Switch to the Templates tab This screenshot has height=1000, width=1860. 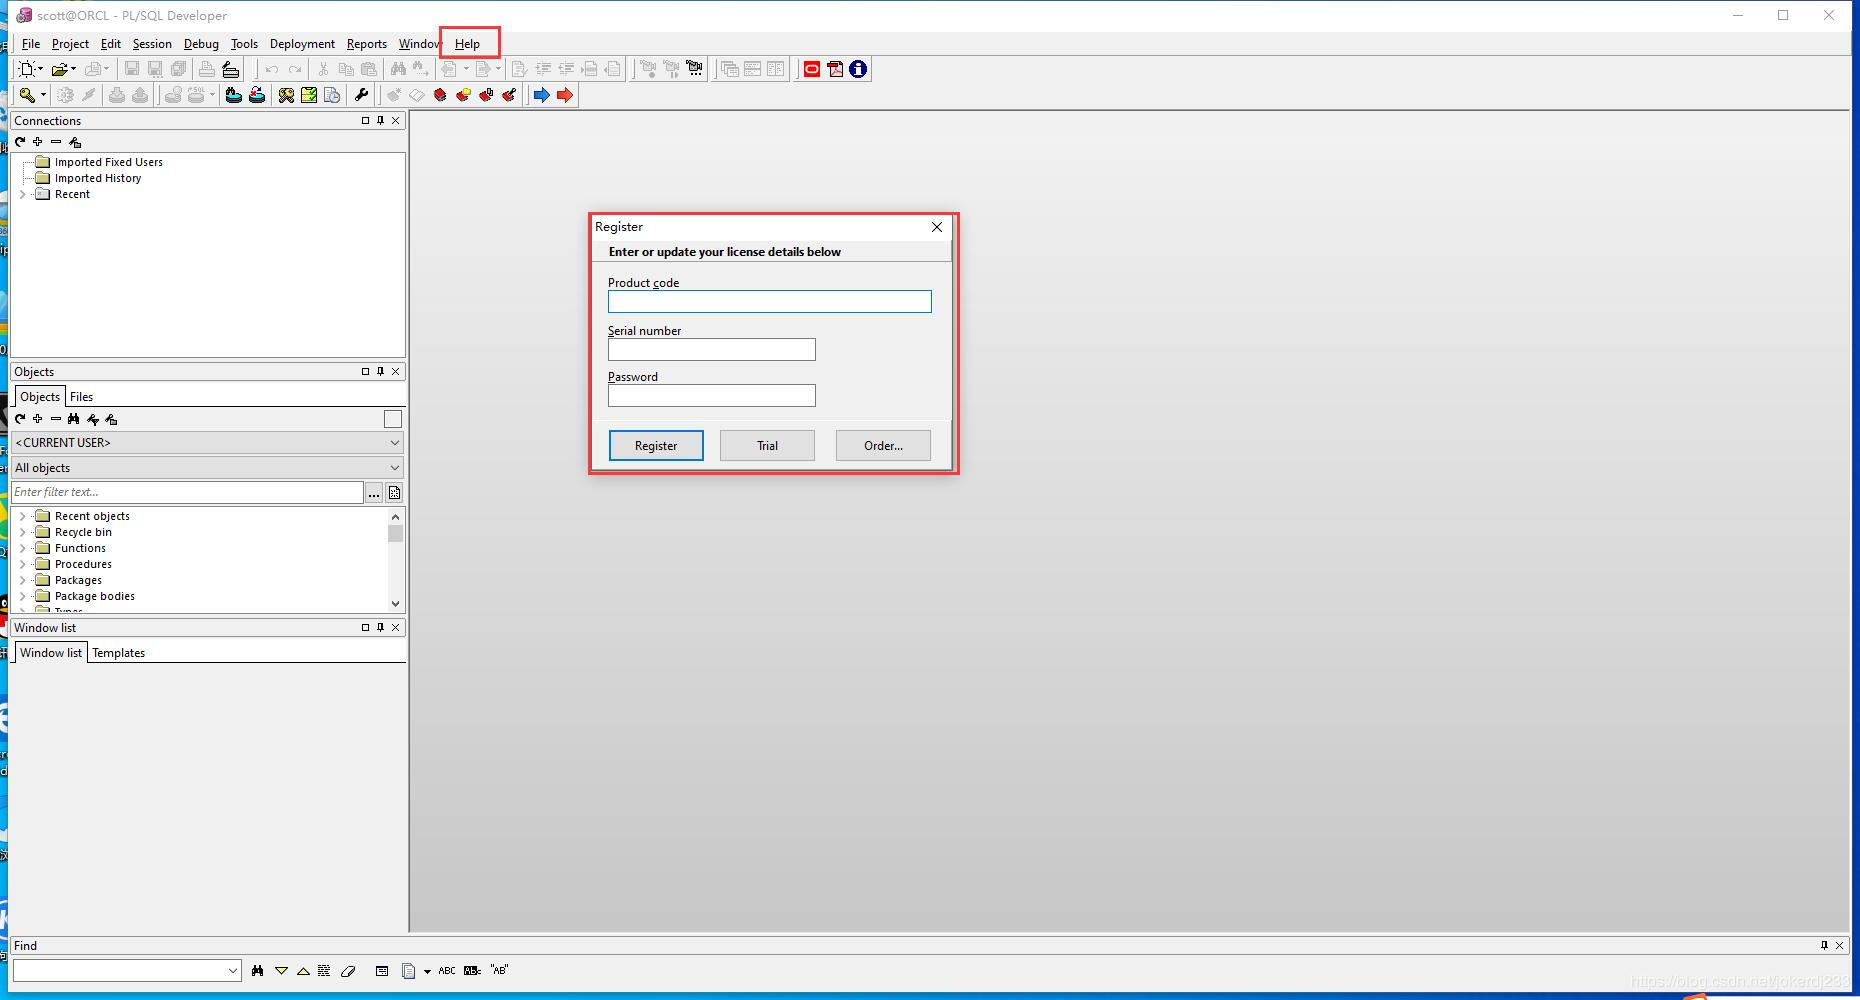119,653
